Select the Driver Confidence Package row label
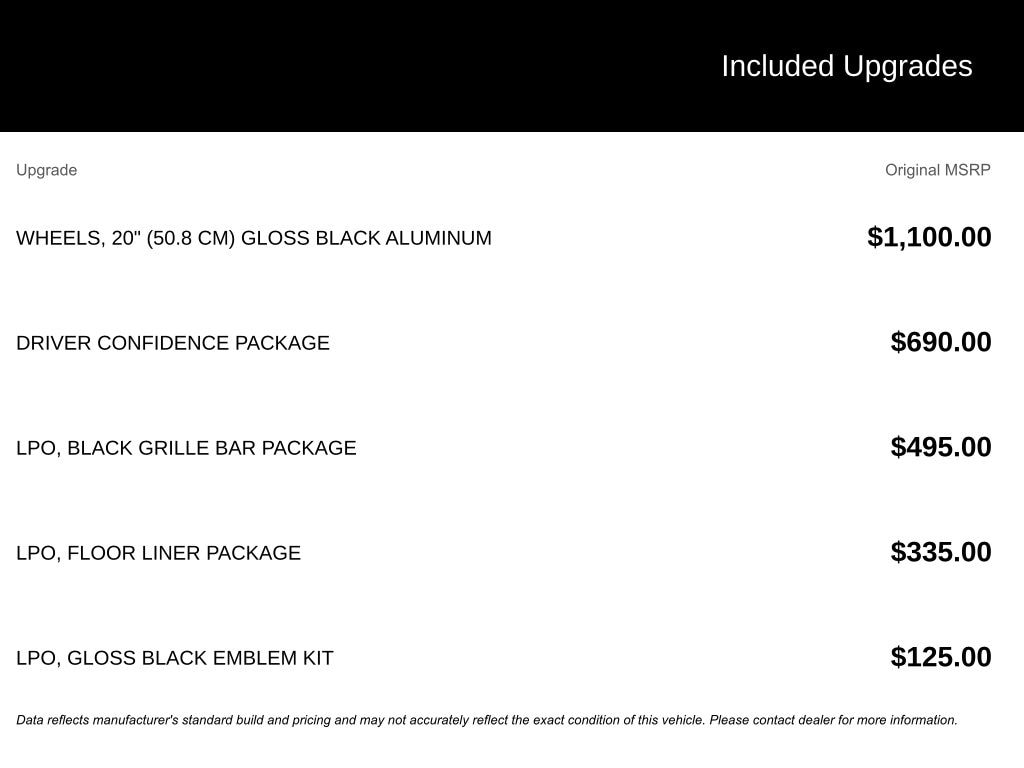This screenshot has height=768, width=1024. 173,343
